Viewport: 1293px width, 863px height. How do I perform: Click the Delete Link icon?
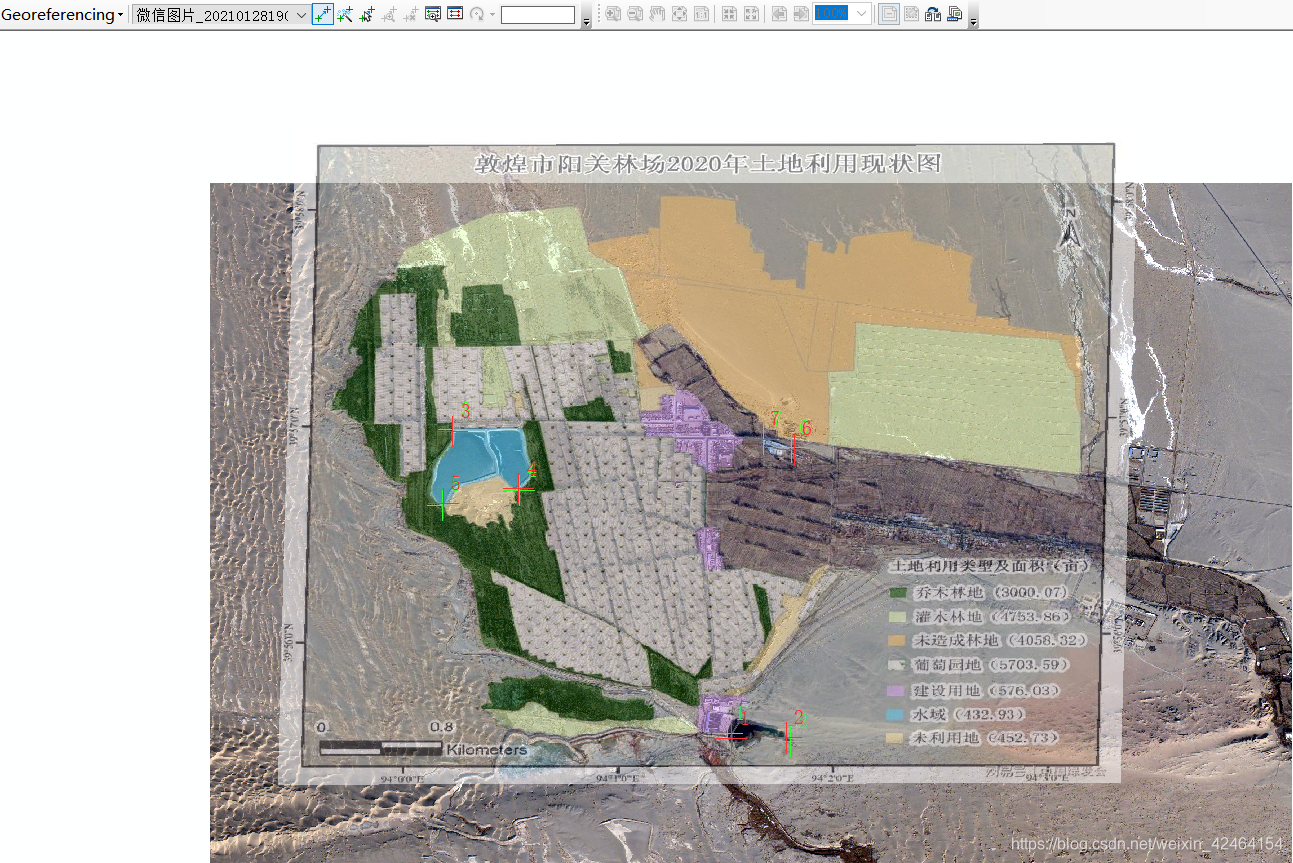tap(411, 14)
